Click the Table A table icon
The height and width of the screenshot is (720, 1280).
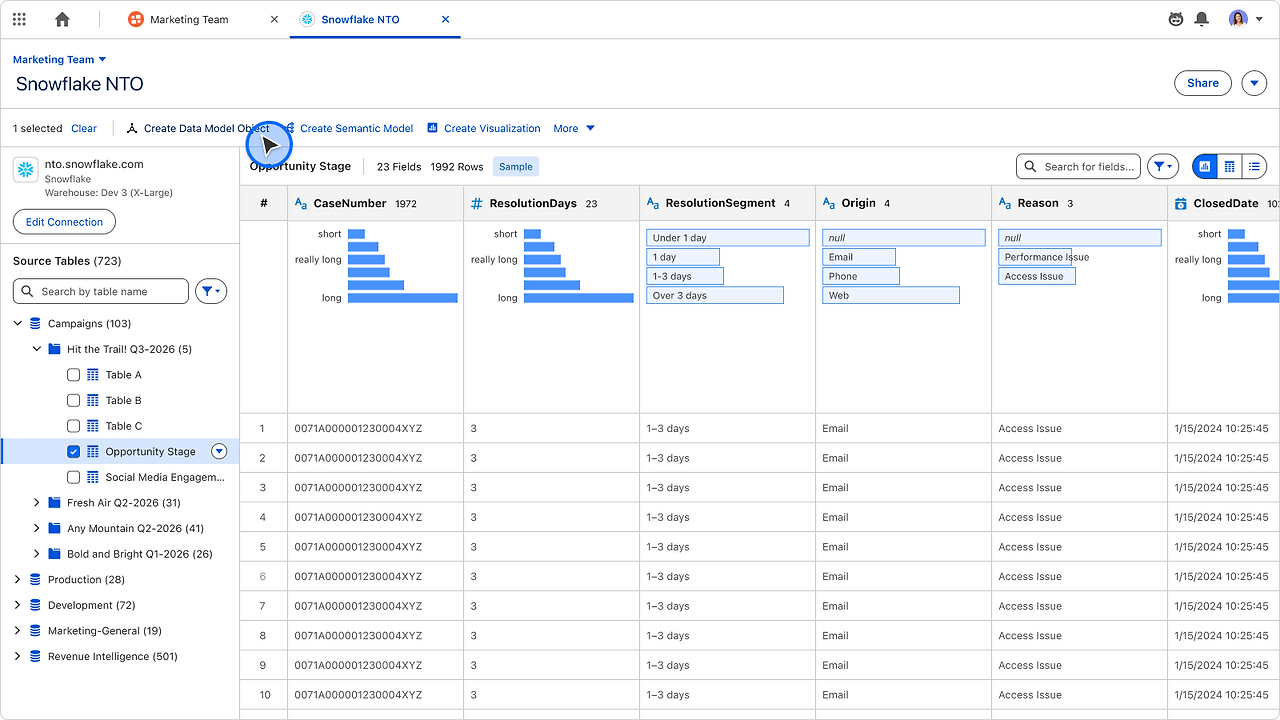(93, 375)
